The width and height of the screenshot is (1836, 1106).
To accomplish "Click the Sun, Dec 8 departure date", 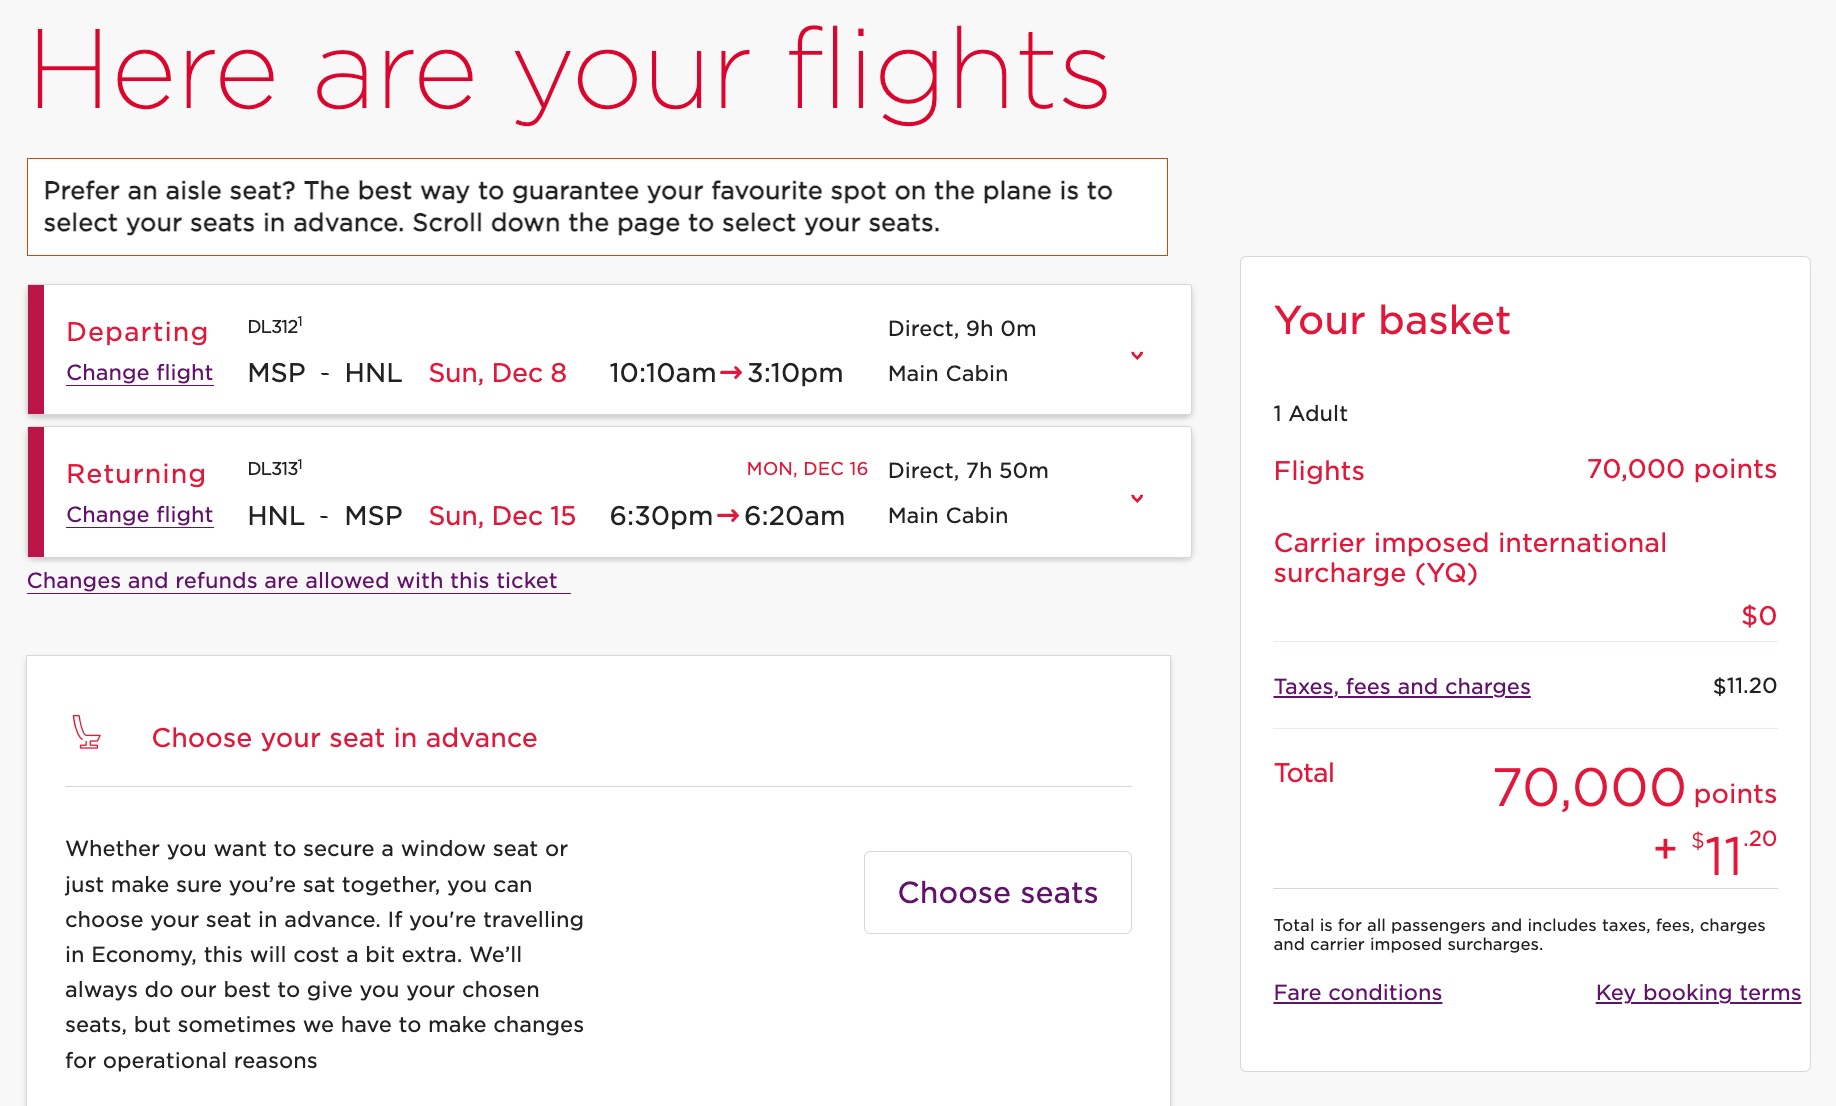I will coord(498,372).
